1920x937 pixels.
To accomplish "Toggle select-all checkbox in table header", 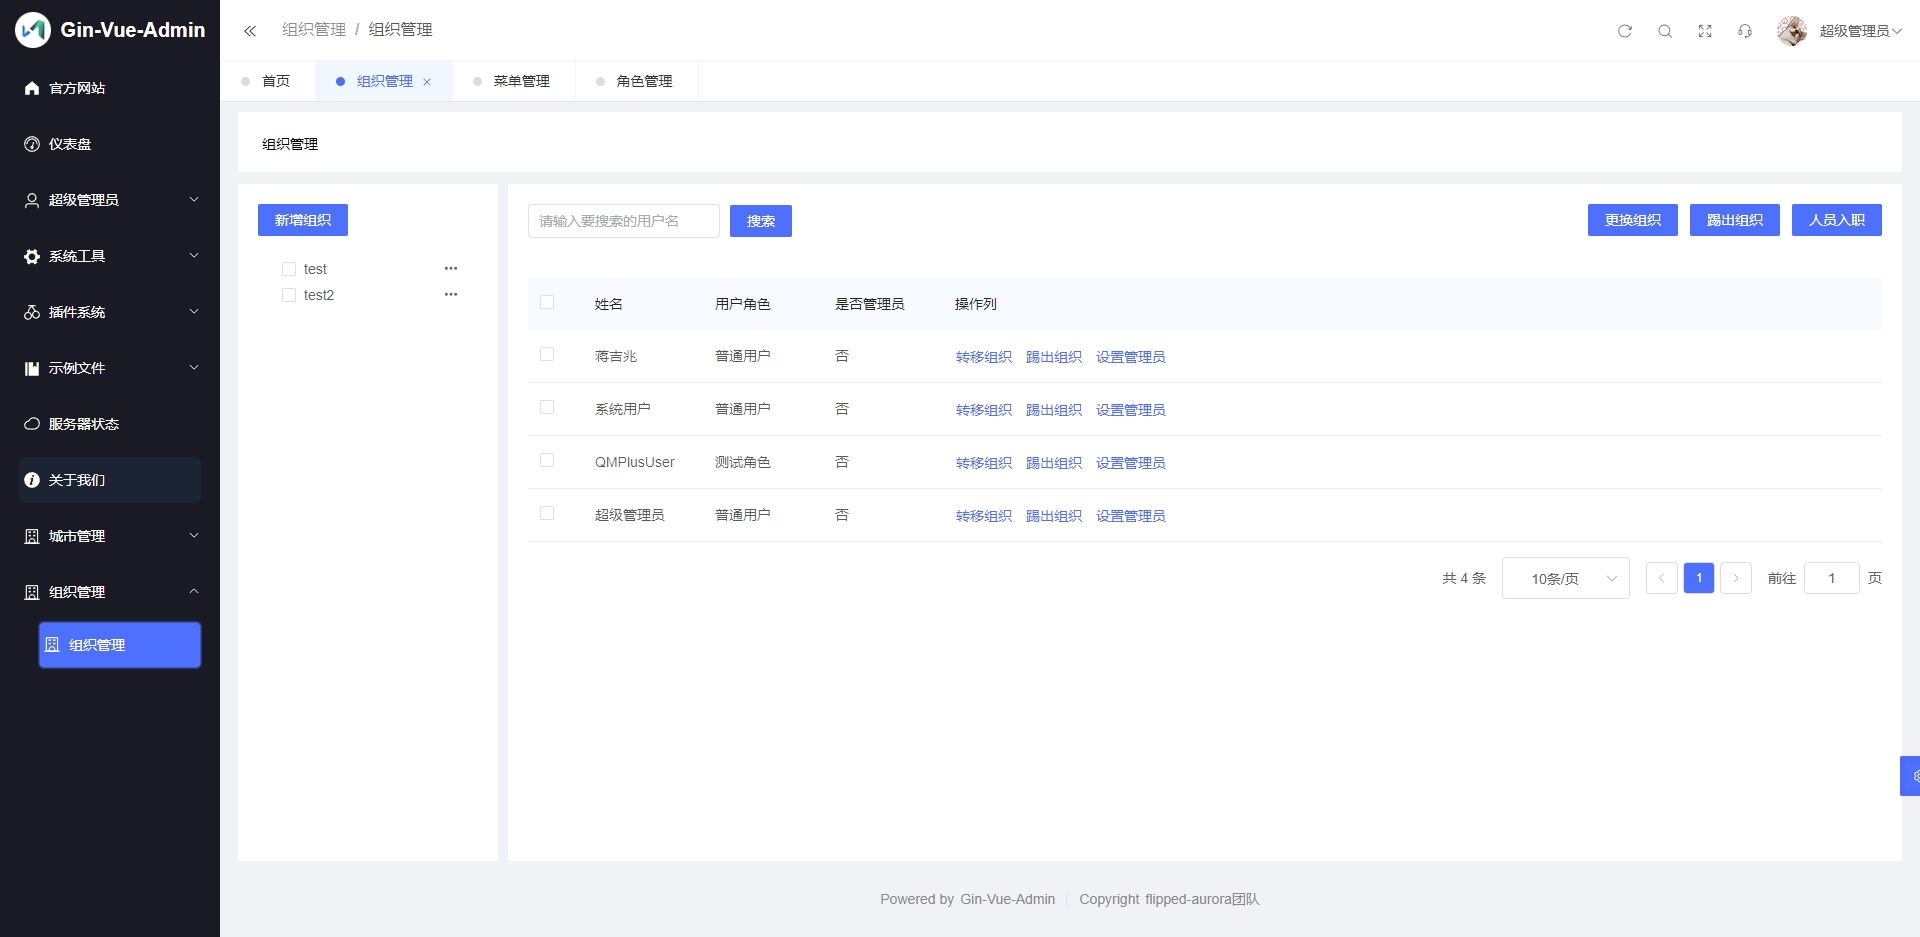I will click(x=547, y=302).
